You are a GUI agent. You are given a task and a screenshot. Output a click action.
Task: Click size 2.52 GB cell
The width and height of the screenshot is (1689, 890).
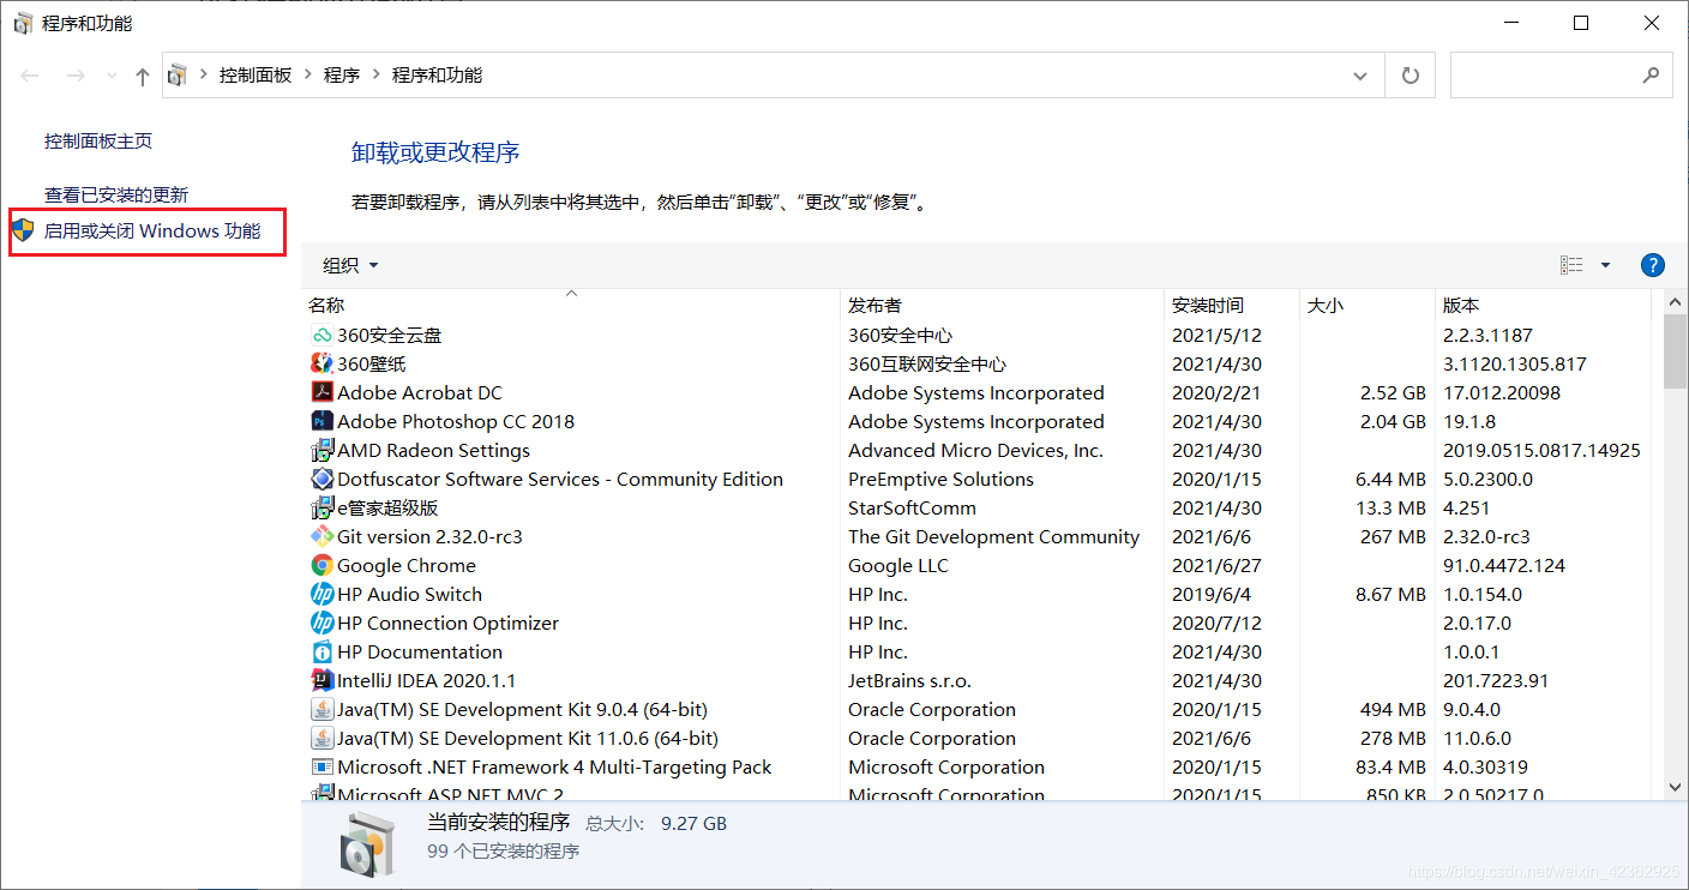[x=1392, y=393]
